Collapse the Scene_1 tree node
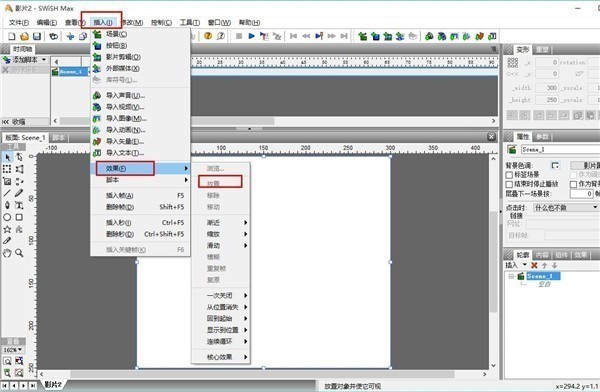The height and width of the screenshot is (392, 600). click(511, 276)
